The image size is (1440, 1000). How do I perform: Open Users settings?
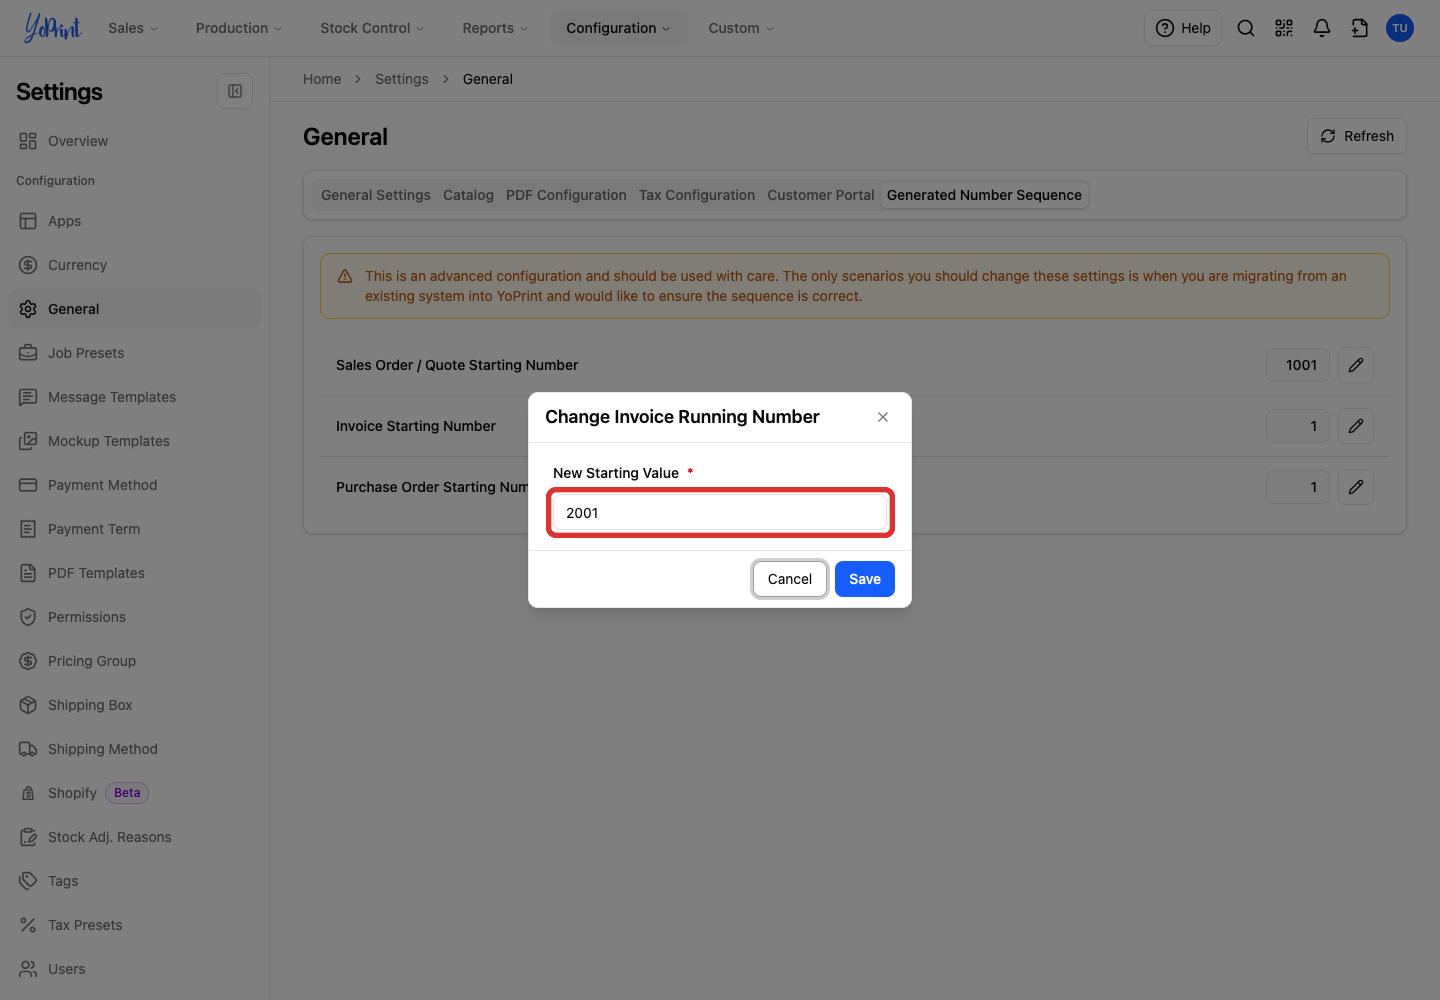134,969
